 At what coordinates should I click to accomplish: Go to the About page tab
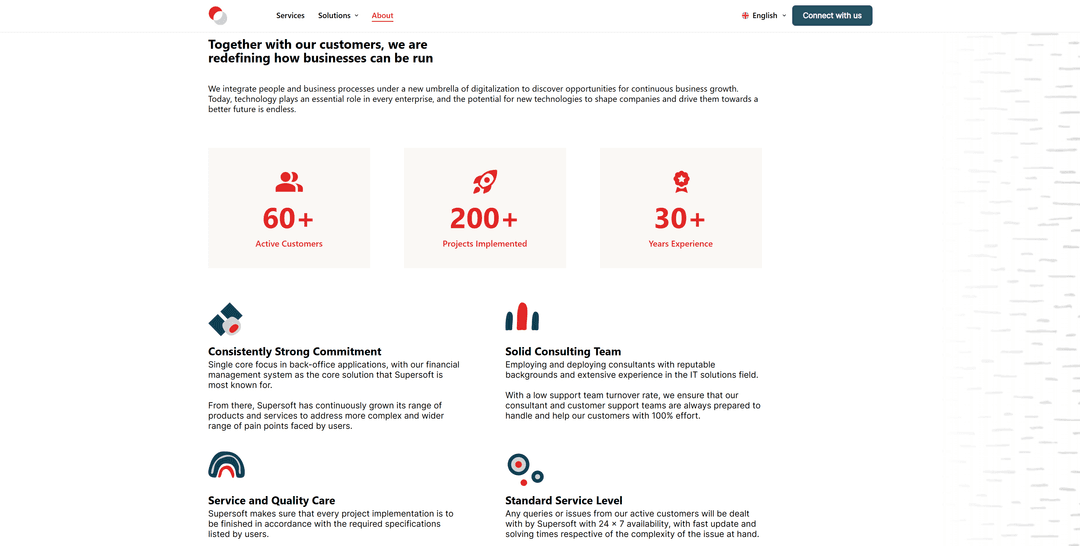(x=382, y=16)
